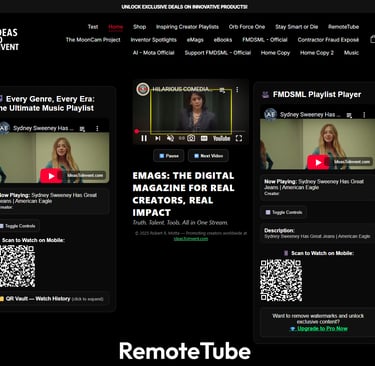Click QR code in Ultimate Music Playlist panel
The height and width of the screenshot is (366, 375).
tap(17, 266)
